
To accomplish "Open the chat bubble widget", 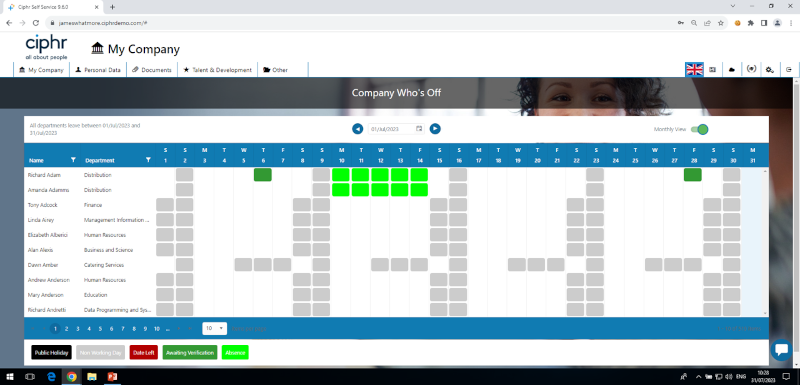I will [781, 349].
